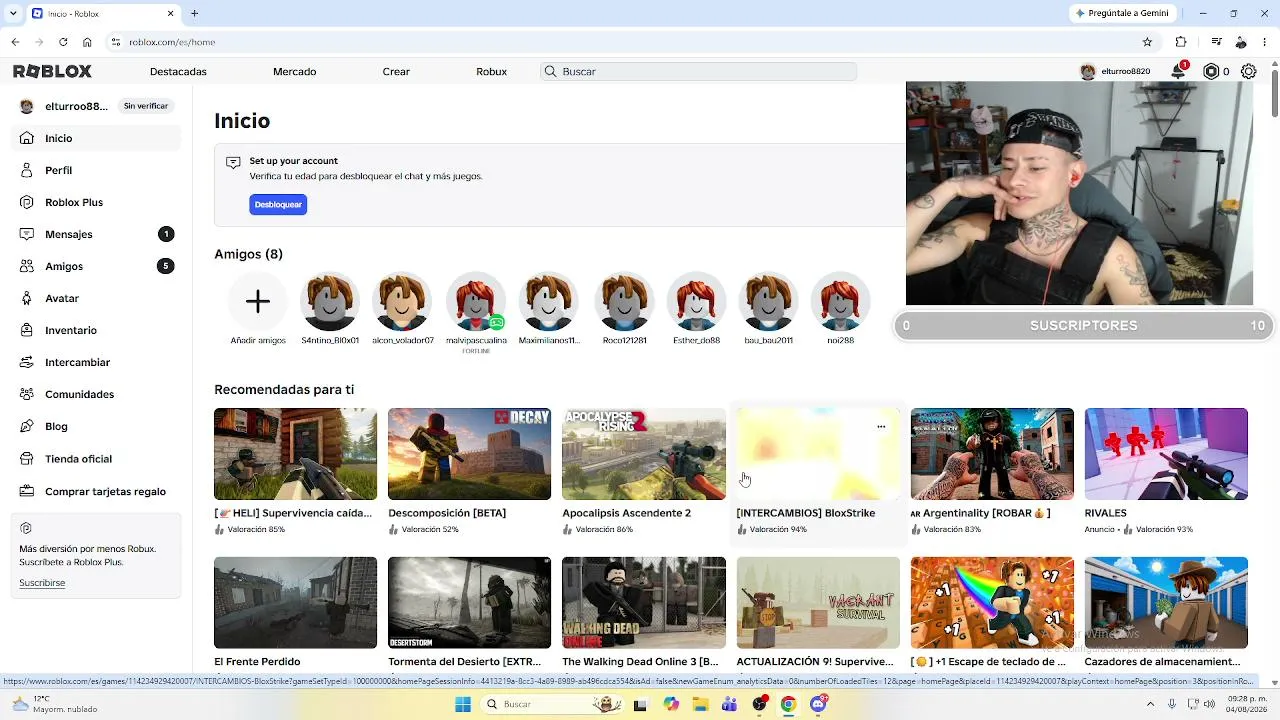The image size is (1280, 720).
Task: Open friend S4ntino_Bl0x01's avatar
Action: [330, 301]
